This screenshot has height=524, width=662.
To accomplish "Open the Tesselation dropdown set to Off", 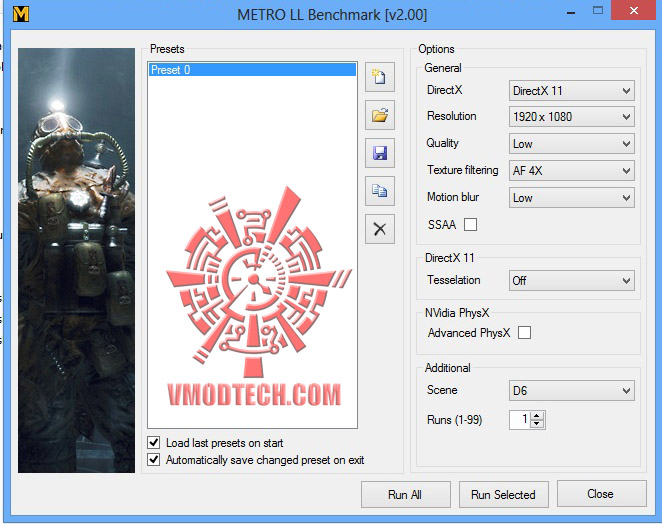I will pos(571,280).
